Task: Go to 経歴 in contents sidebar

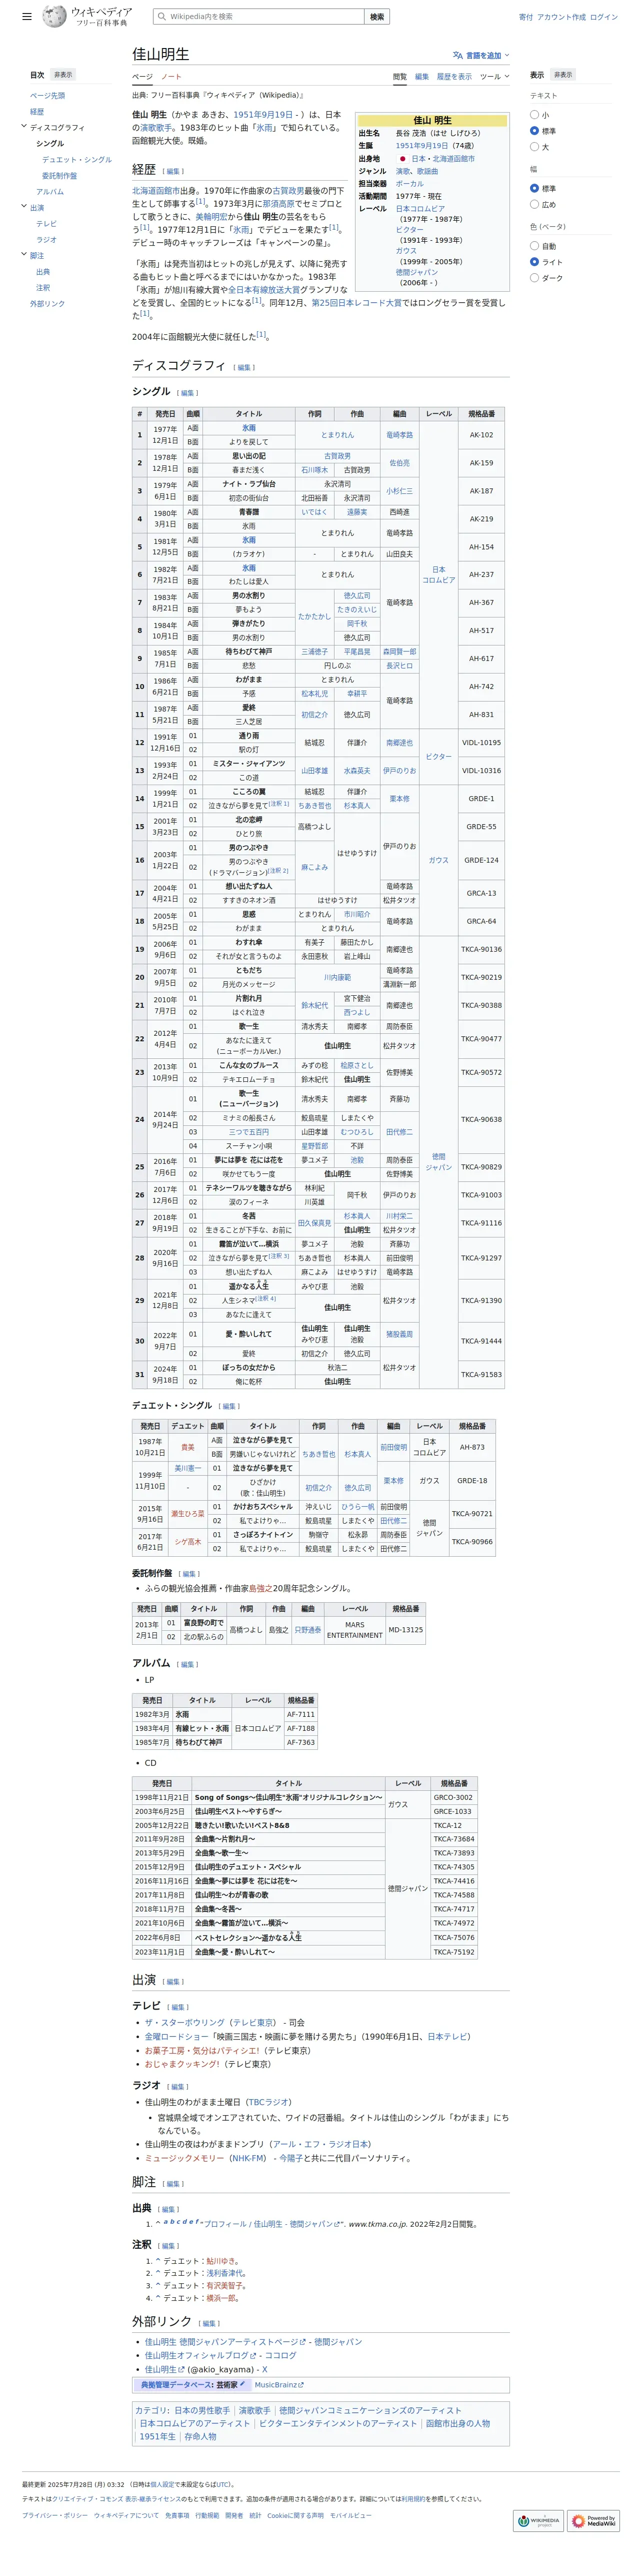Action: 37,112
